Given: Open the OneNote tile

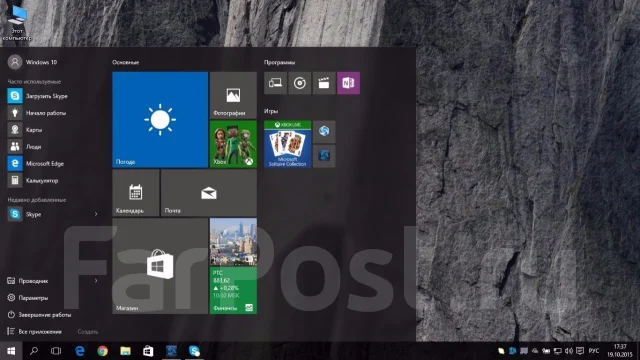Looking at the screenshot, I should pyautogui.click(x=349, y=83).
